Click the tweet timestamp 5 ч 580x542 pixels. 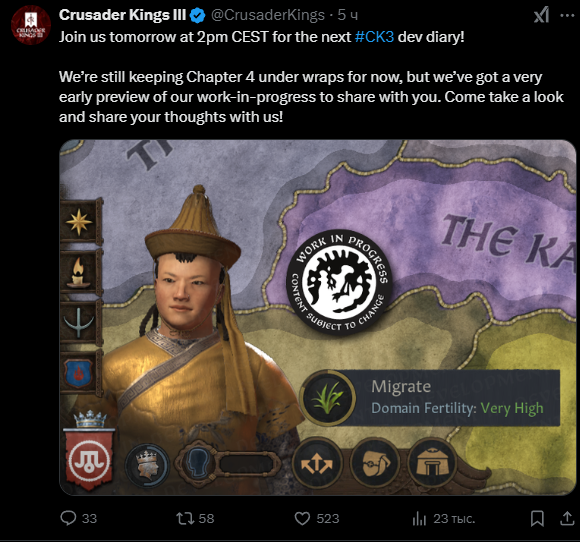(347, 15)
